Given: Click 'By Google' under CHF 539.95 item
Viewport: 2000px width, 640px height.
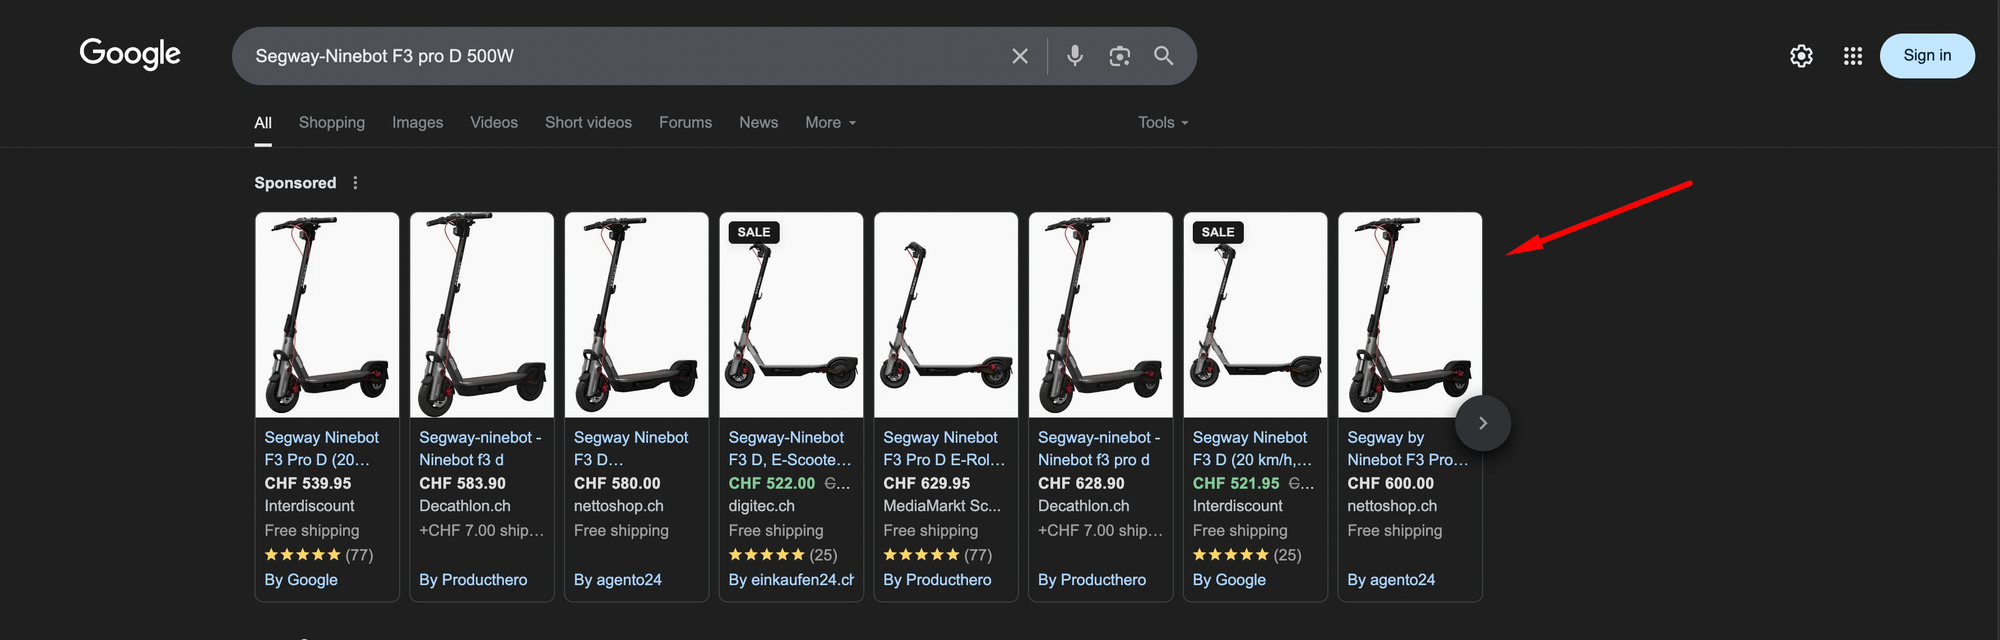Looking at the screenshot, I should pyautogui.click(x=301, y=580).
